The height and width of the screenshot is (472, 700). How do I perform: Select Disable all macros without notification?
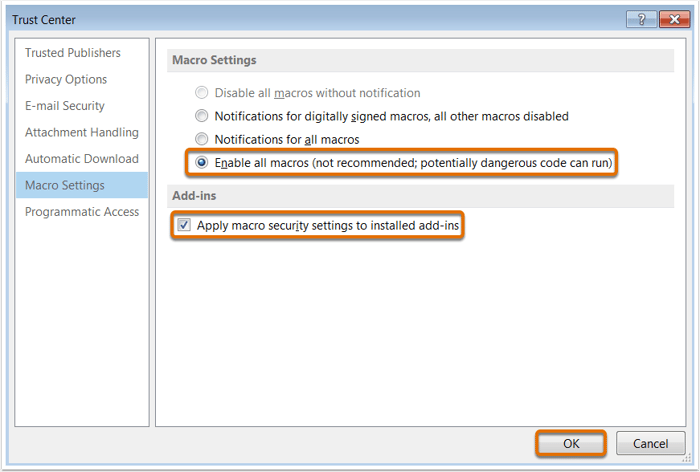[201, 92]
